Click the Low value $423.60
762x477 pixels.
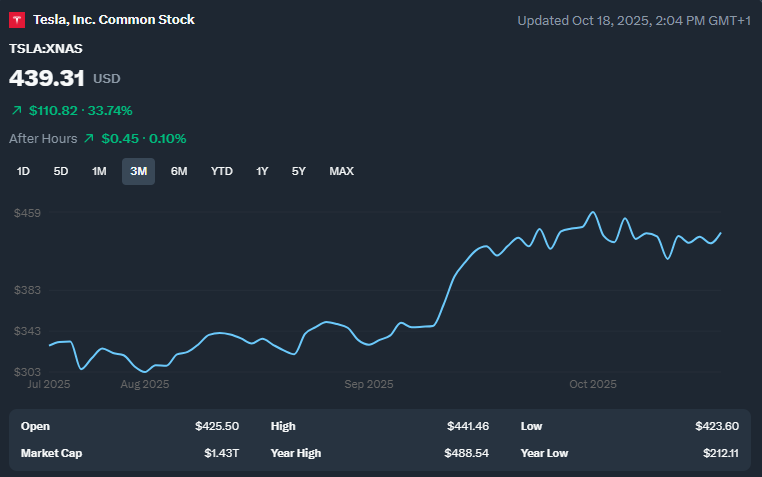pos(717,426)
